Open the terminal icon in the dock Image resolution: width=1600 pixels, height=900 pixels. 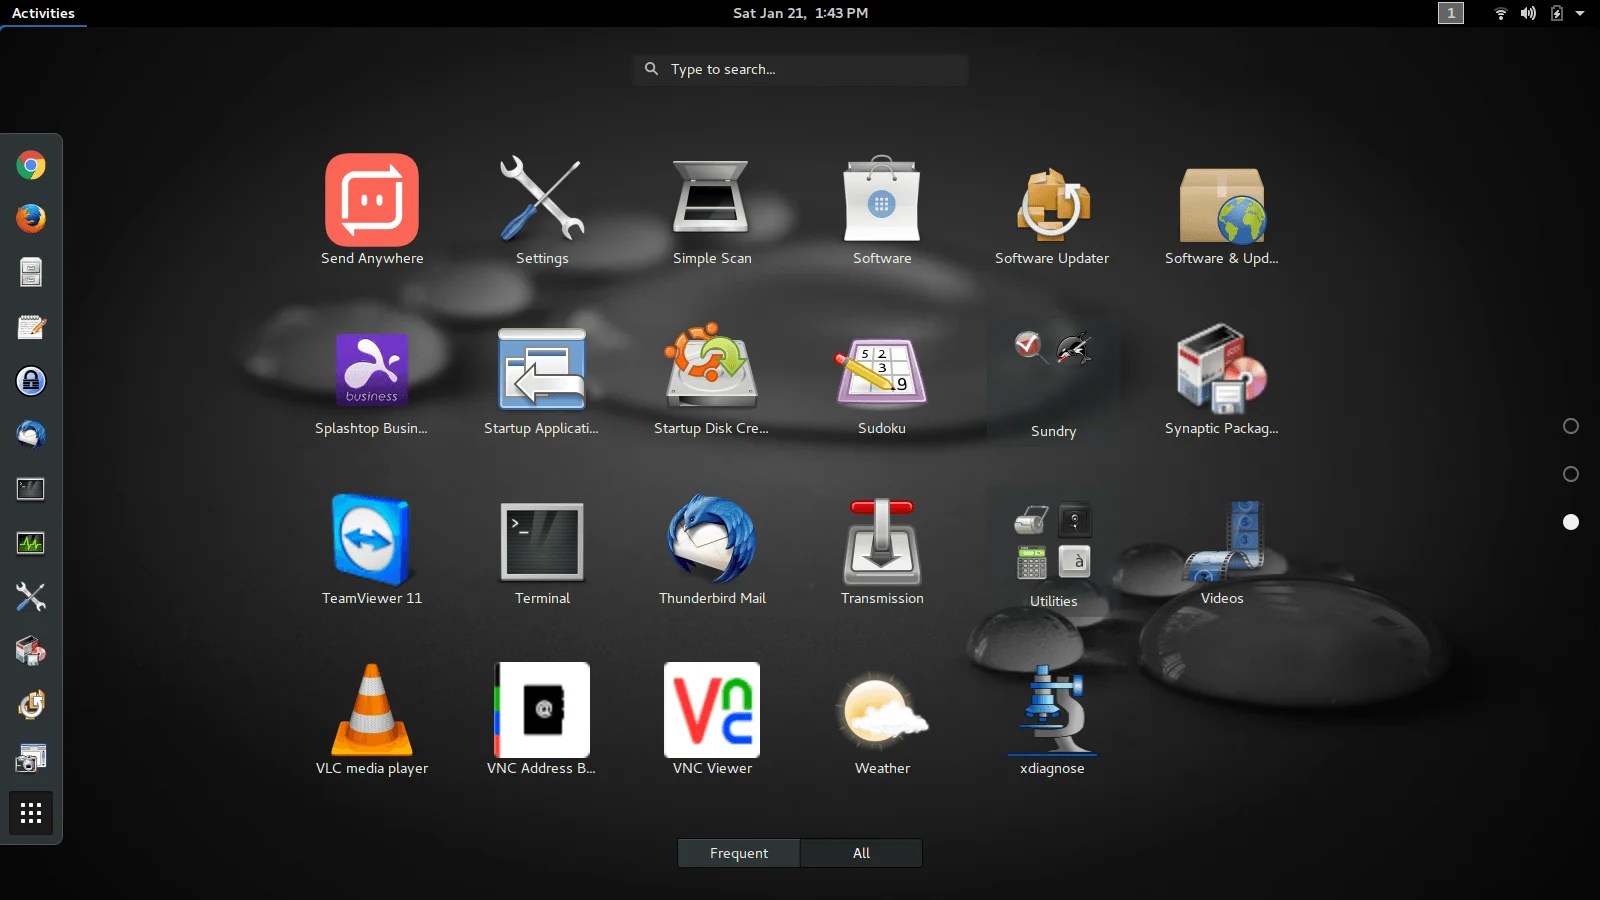pos(31,489)
